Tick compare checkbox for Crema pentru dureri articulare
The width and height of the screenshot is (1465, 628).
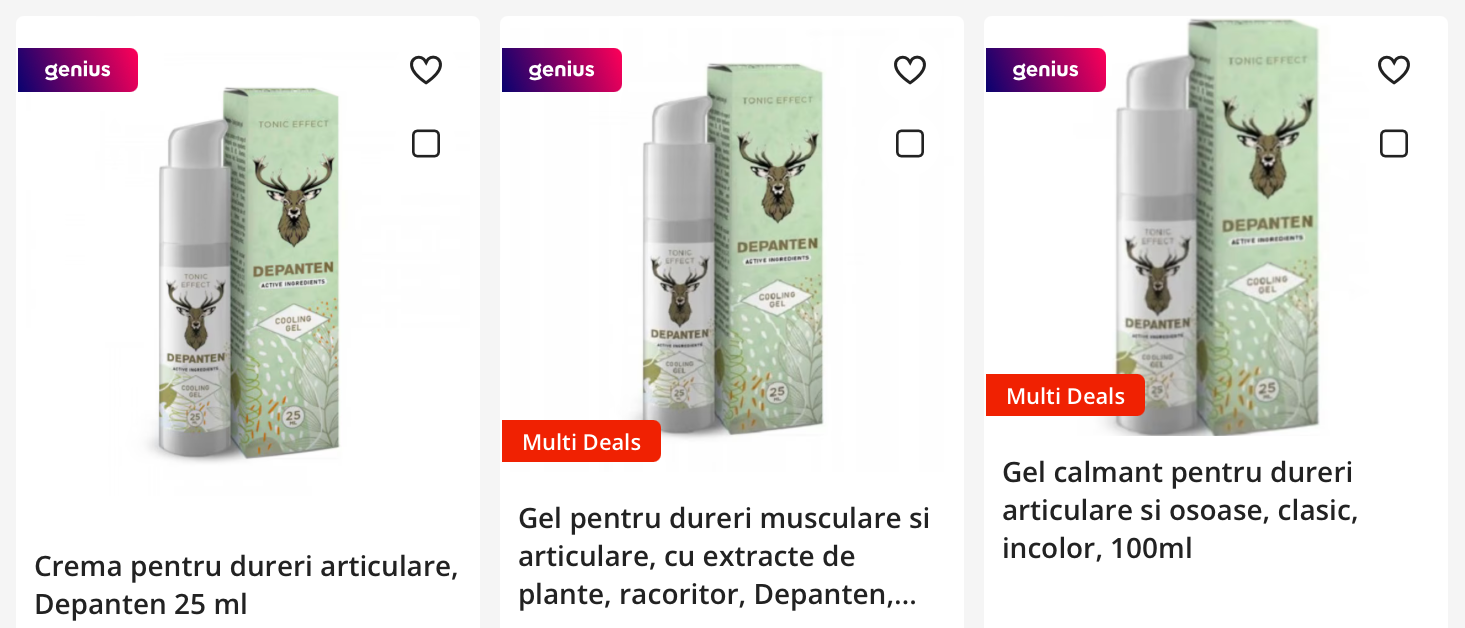coord(426,144)
